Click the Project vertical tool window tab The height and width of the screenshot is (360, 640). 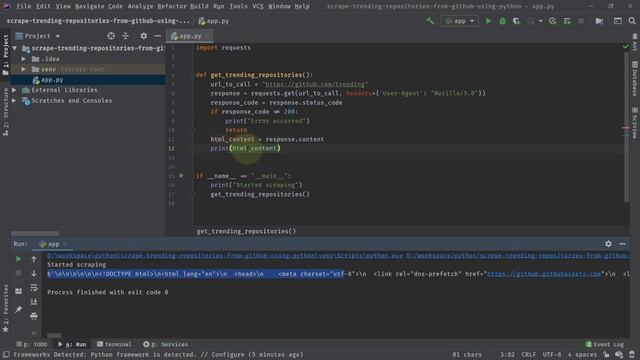click(x=5, y=54)
